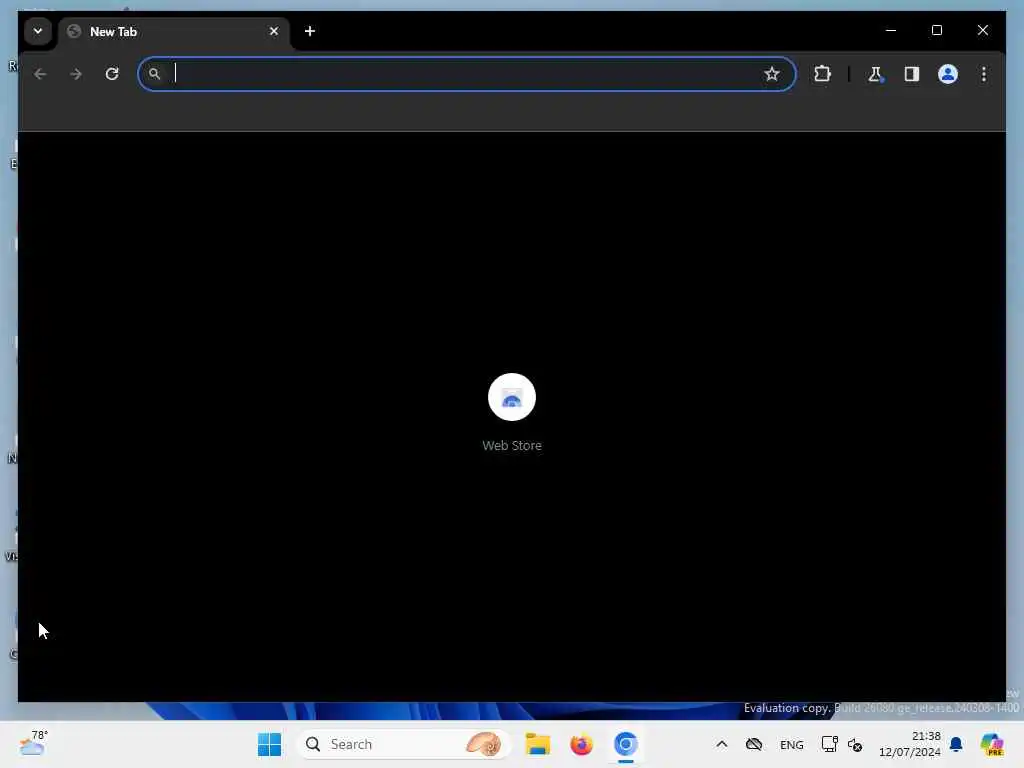Select the Chrome taskbar icon
The height and width of the screenshot is (768, 1024).
[x=626, y=744]
